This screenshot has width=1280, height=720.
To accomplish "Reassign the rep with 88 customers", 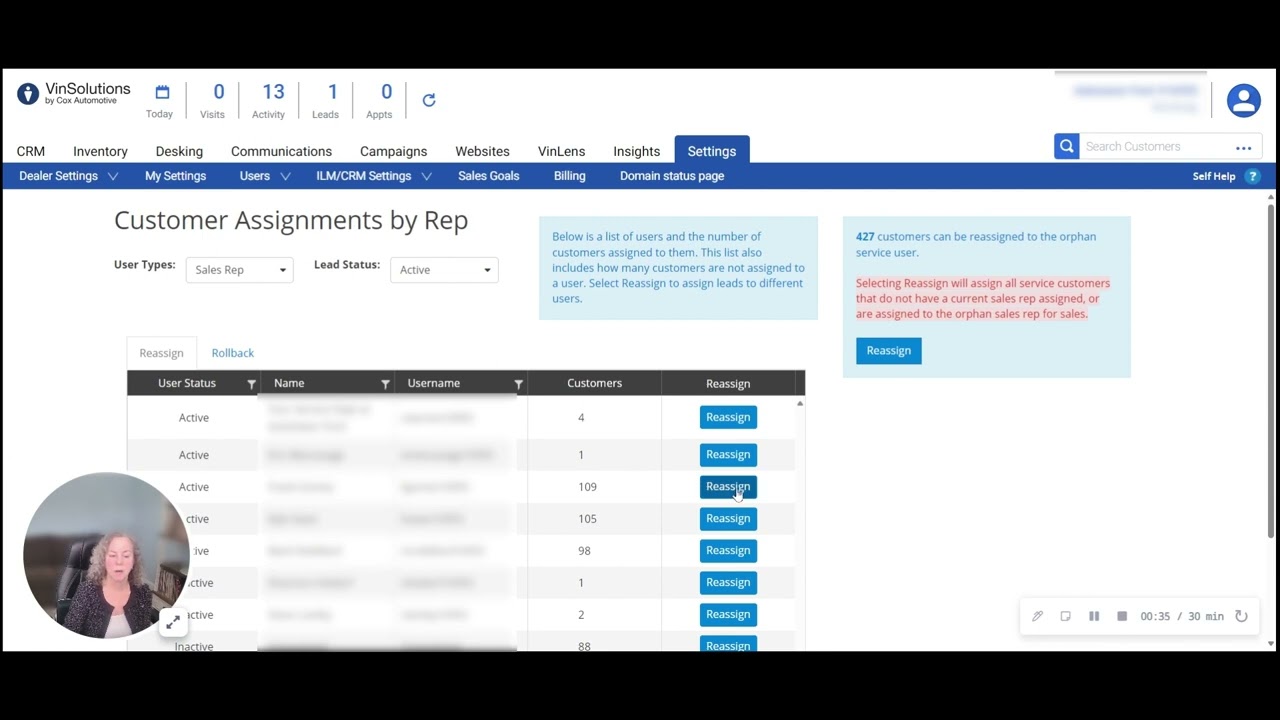I will pyautogui.click(x=728, y=644).
